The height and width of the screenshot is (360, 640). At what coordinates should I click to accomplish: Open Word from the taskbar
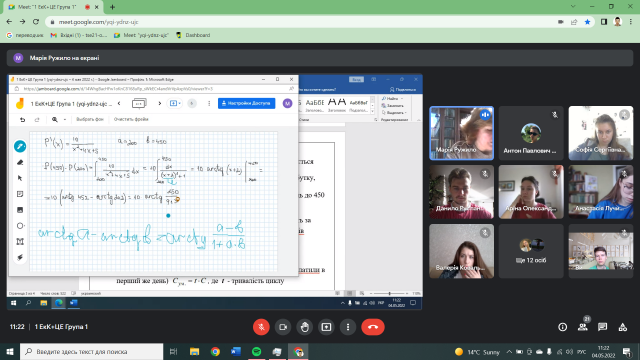pos(236,351)
